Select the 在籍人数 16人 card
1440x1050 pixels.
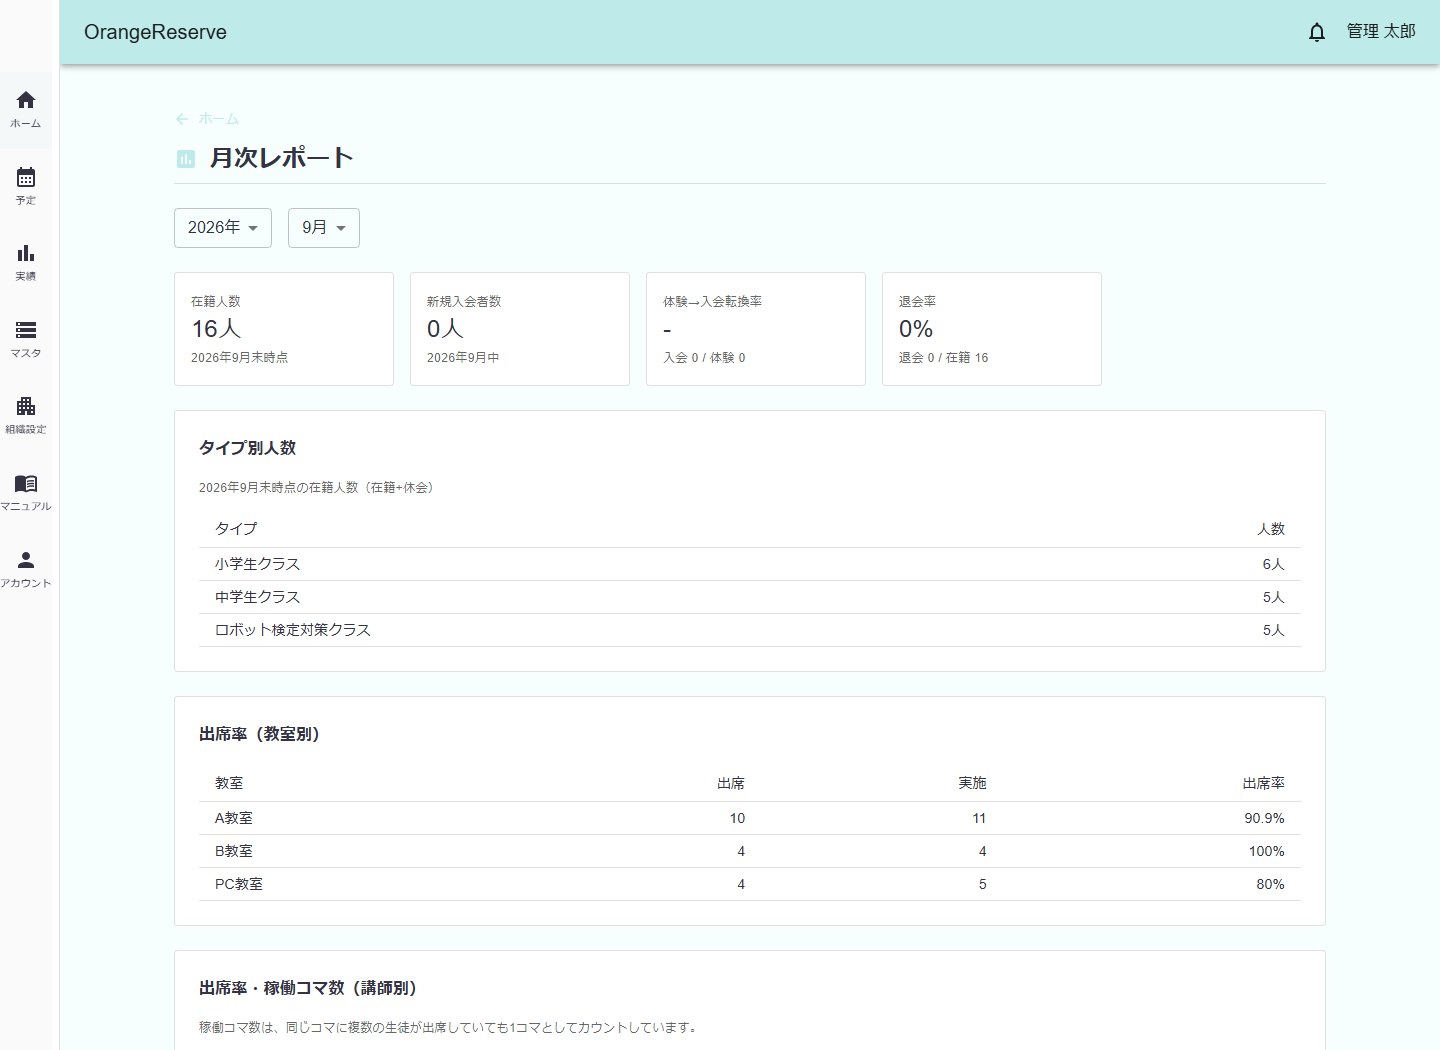click(x=284, y=329)
